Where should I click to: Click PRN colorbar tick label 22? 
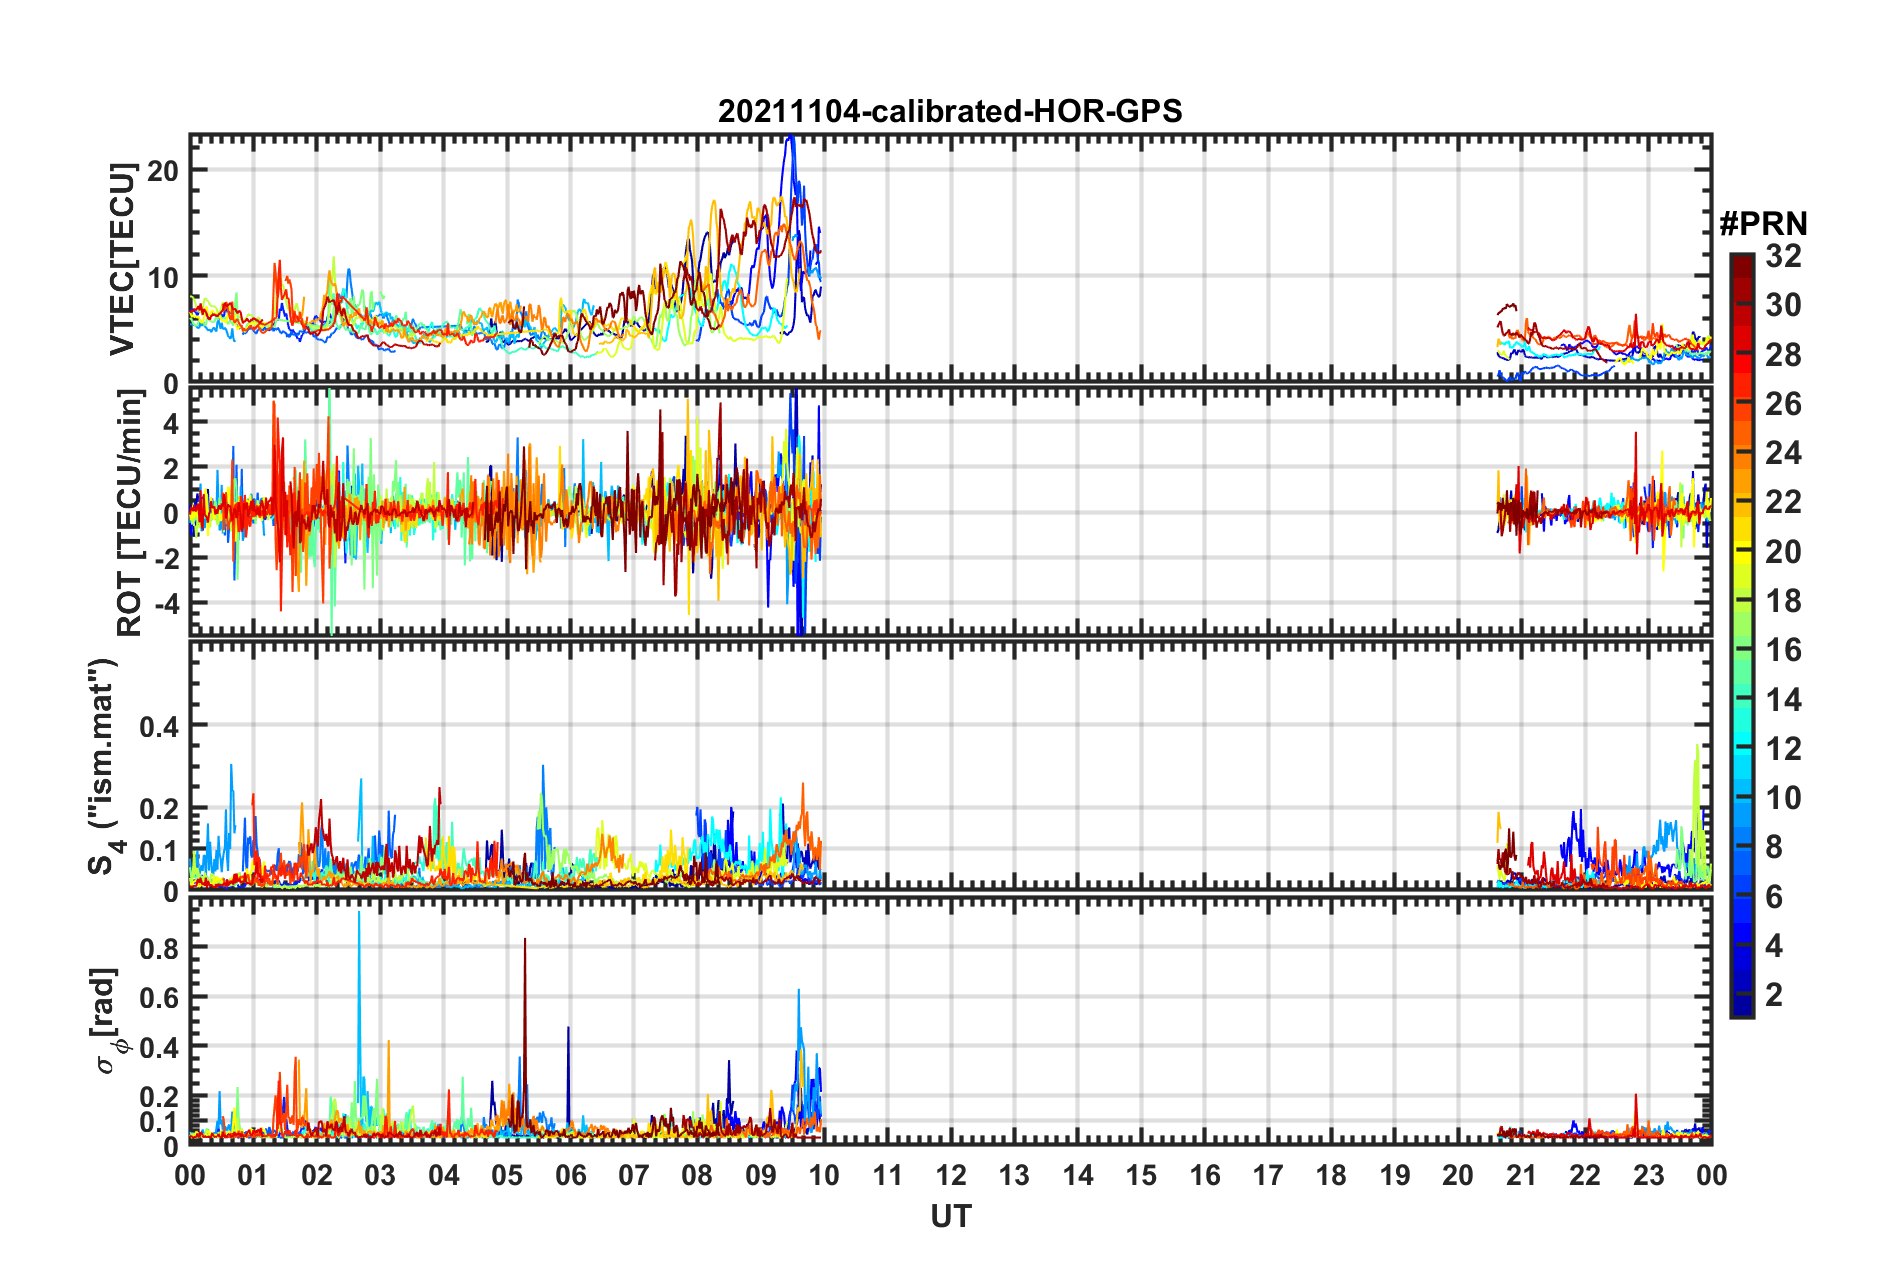(x=1783, y=502)
